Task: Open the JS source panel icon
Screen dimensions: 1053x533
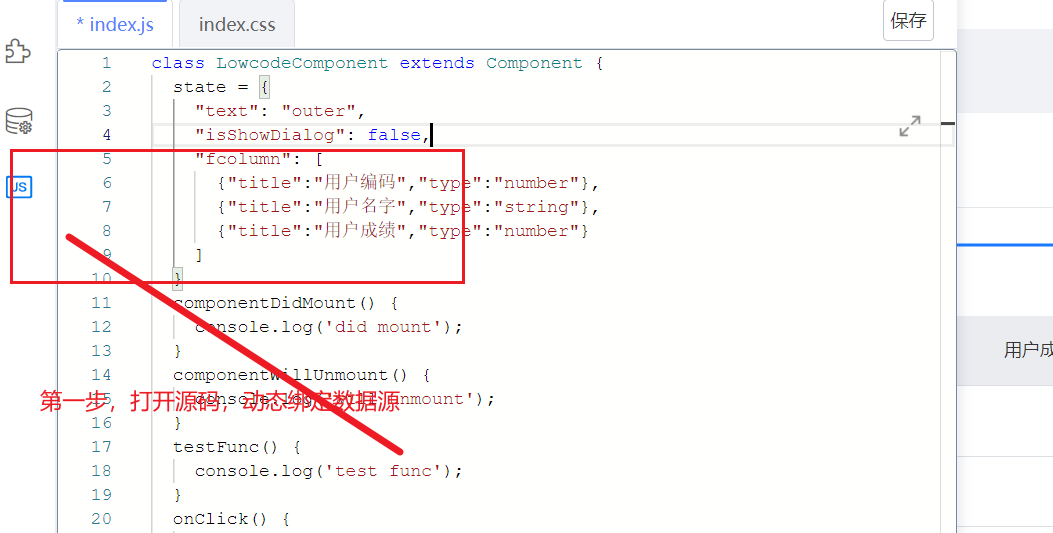Action: click(x=19, y=187)
